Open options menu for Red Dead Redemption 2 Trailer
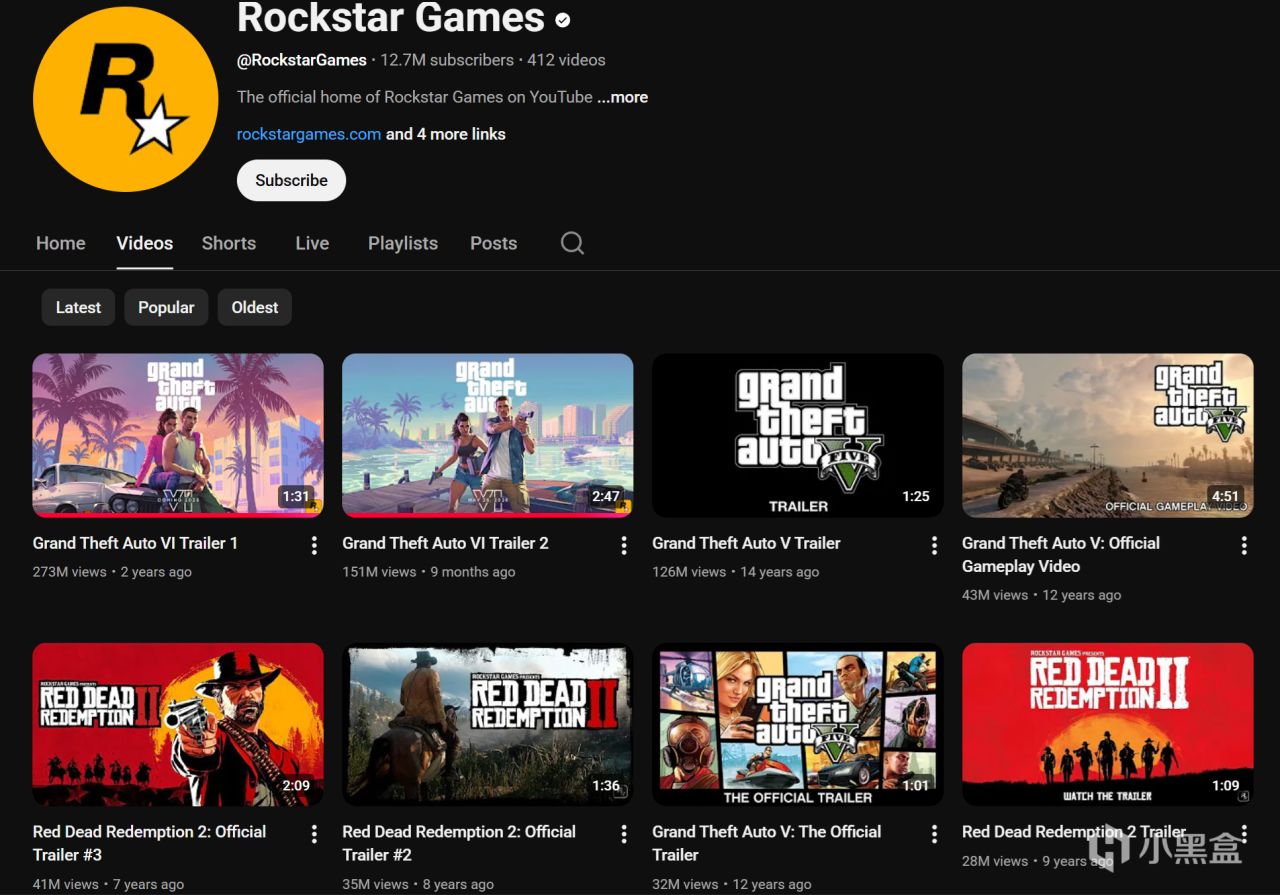Screen dimensions: 1280x895 pyautogui.click(x=1244, y=834)
